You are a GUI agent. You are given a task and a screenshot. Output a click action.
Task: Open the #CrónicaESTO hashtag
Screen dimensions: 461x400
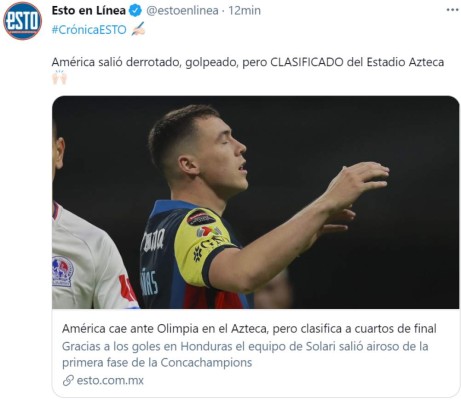[89, 30]
